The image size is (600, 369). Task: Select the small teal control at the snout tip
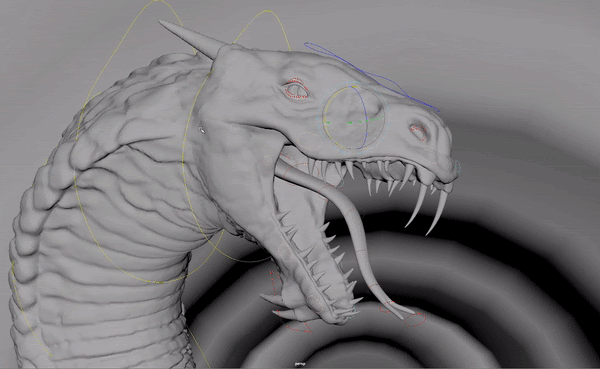pos(458,167)
